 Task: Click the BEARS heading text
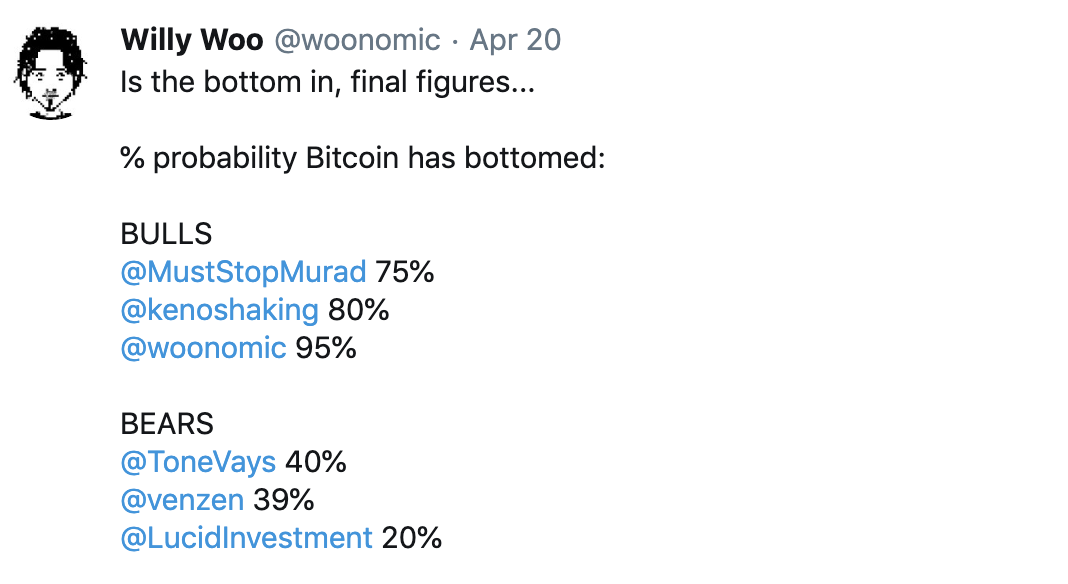167,424
